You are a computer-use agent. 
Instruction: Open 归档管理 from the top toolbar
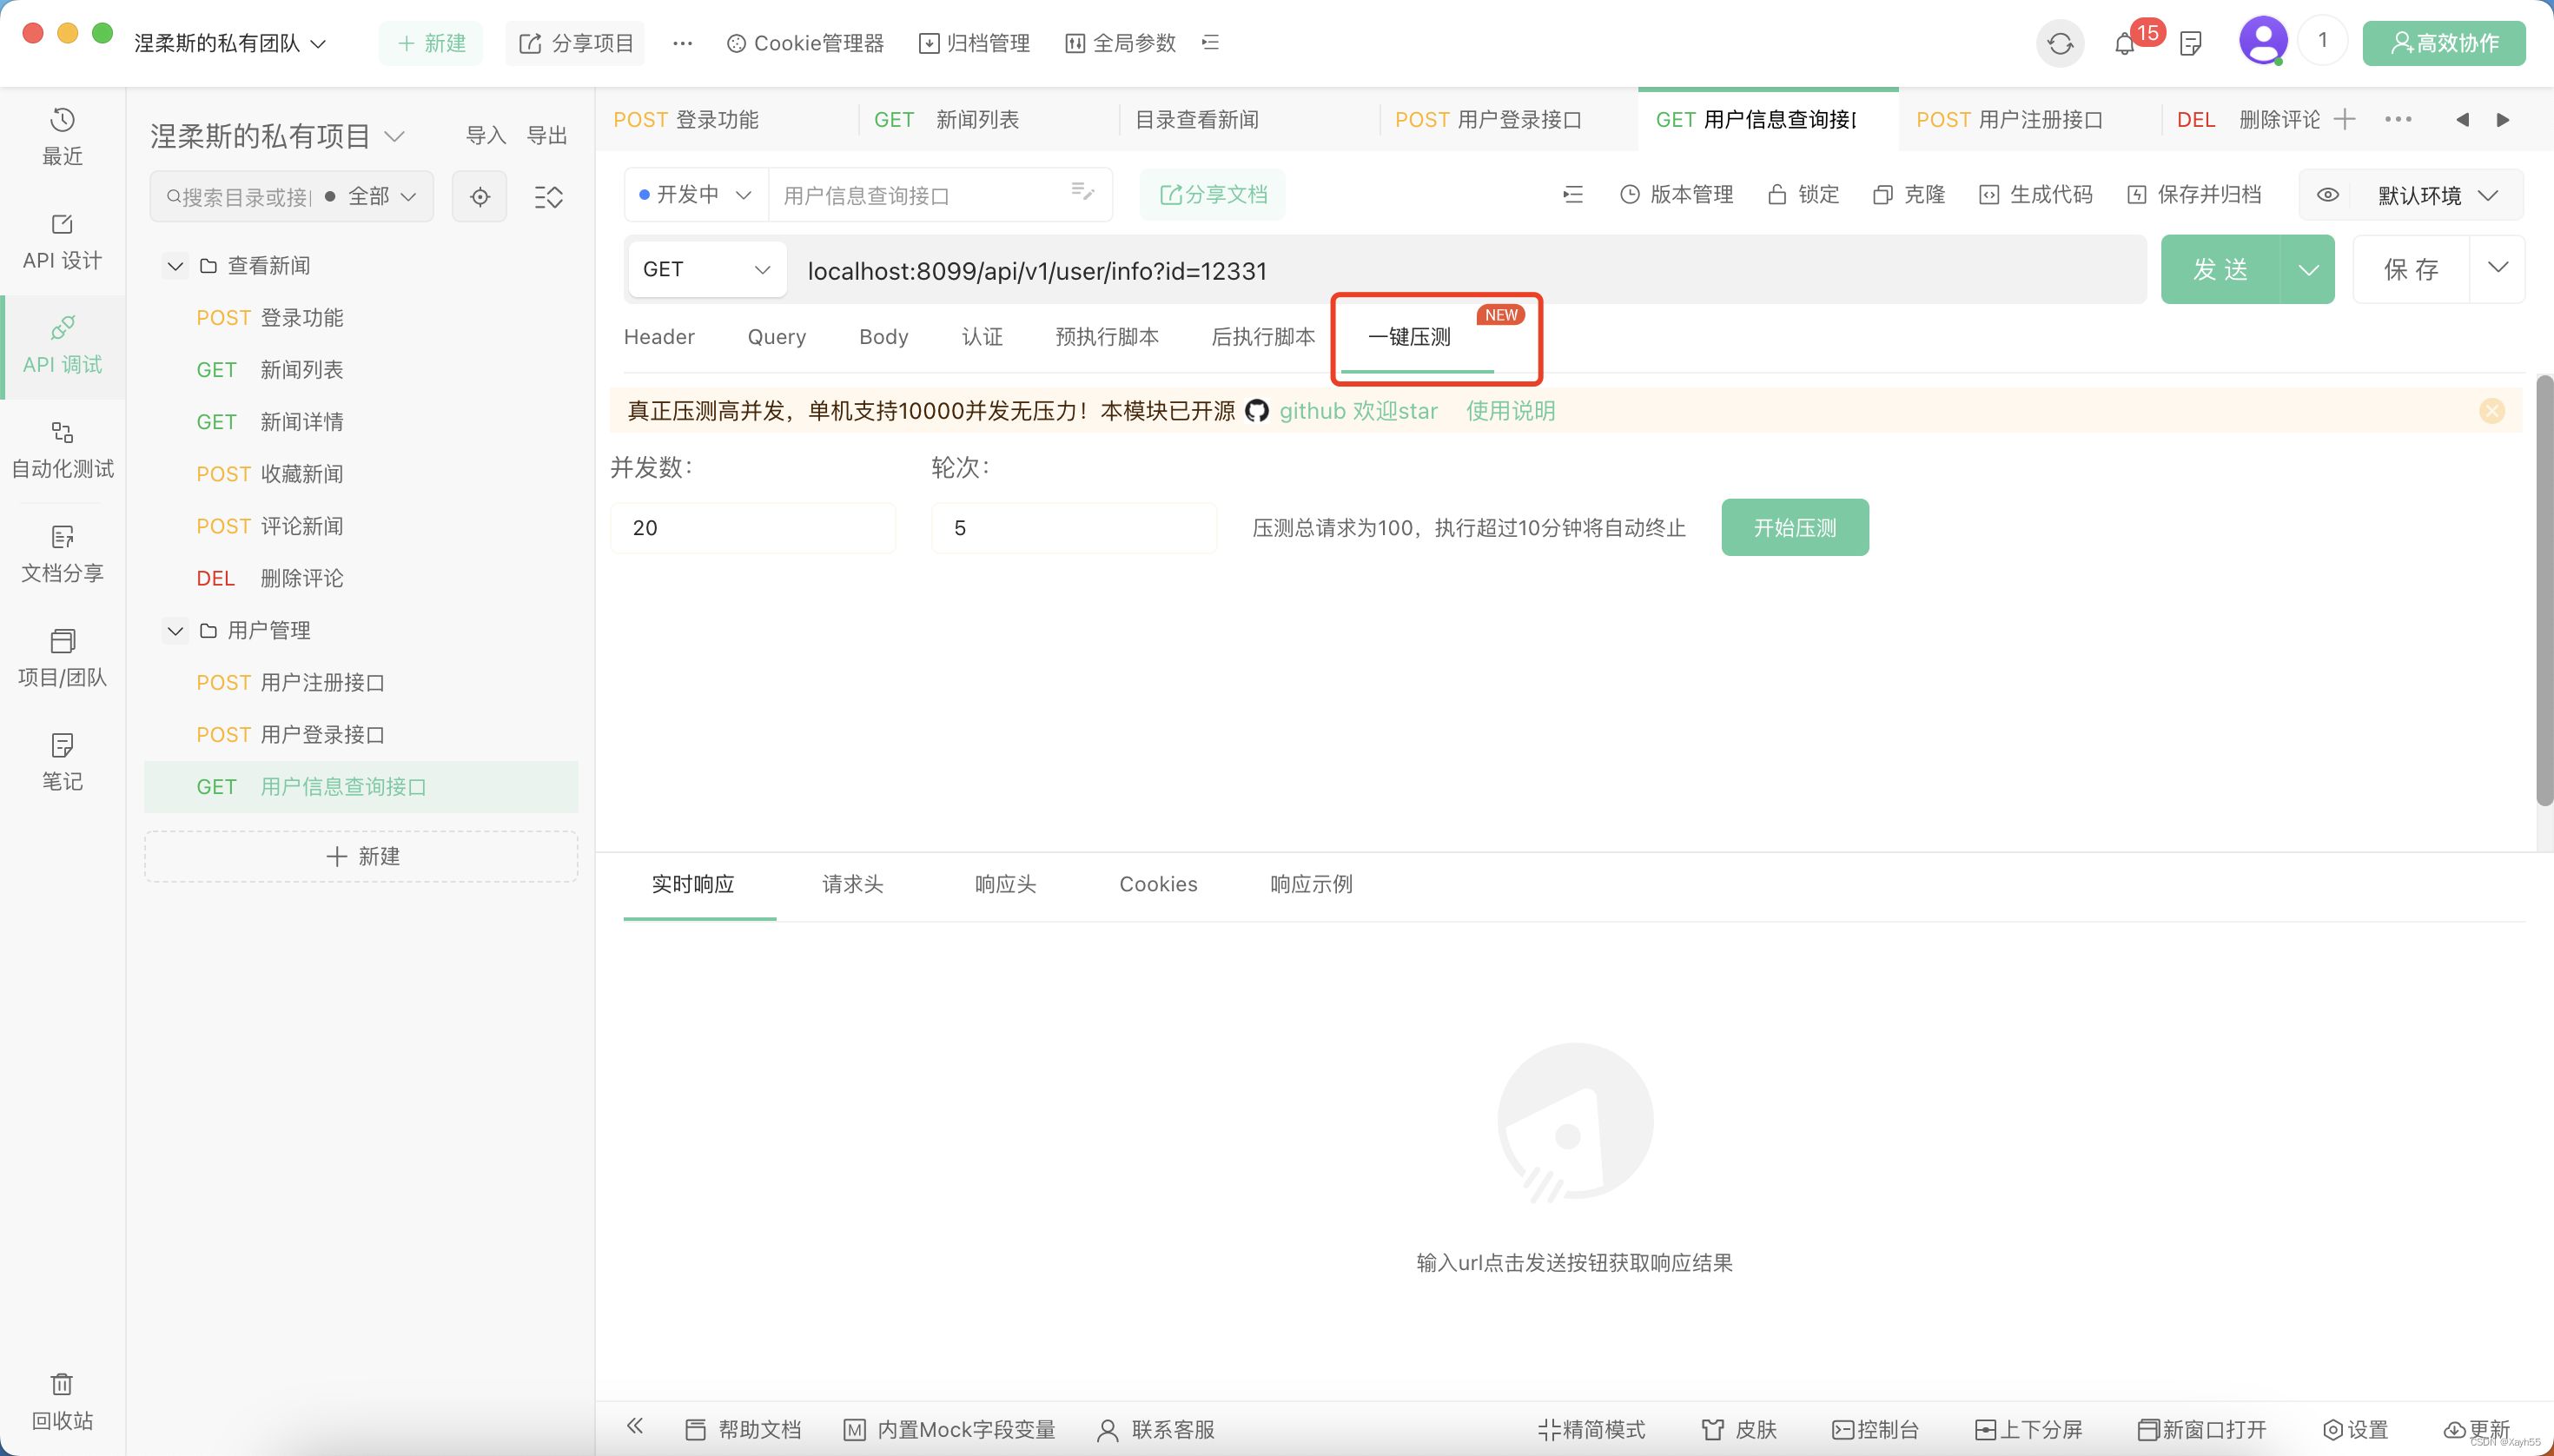(x=974, y=43)
